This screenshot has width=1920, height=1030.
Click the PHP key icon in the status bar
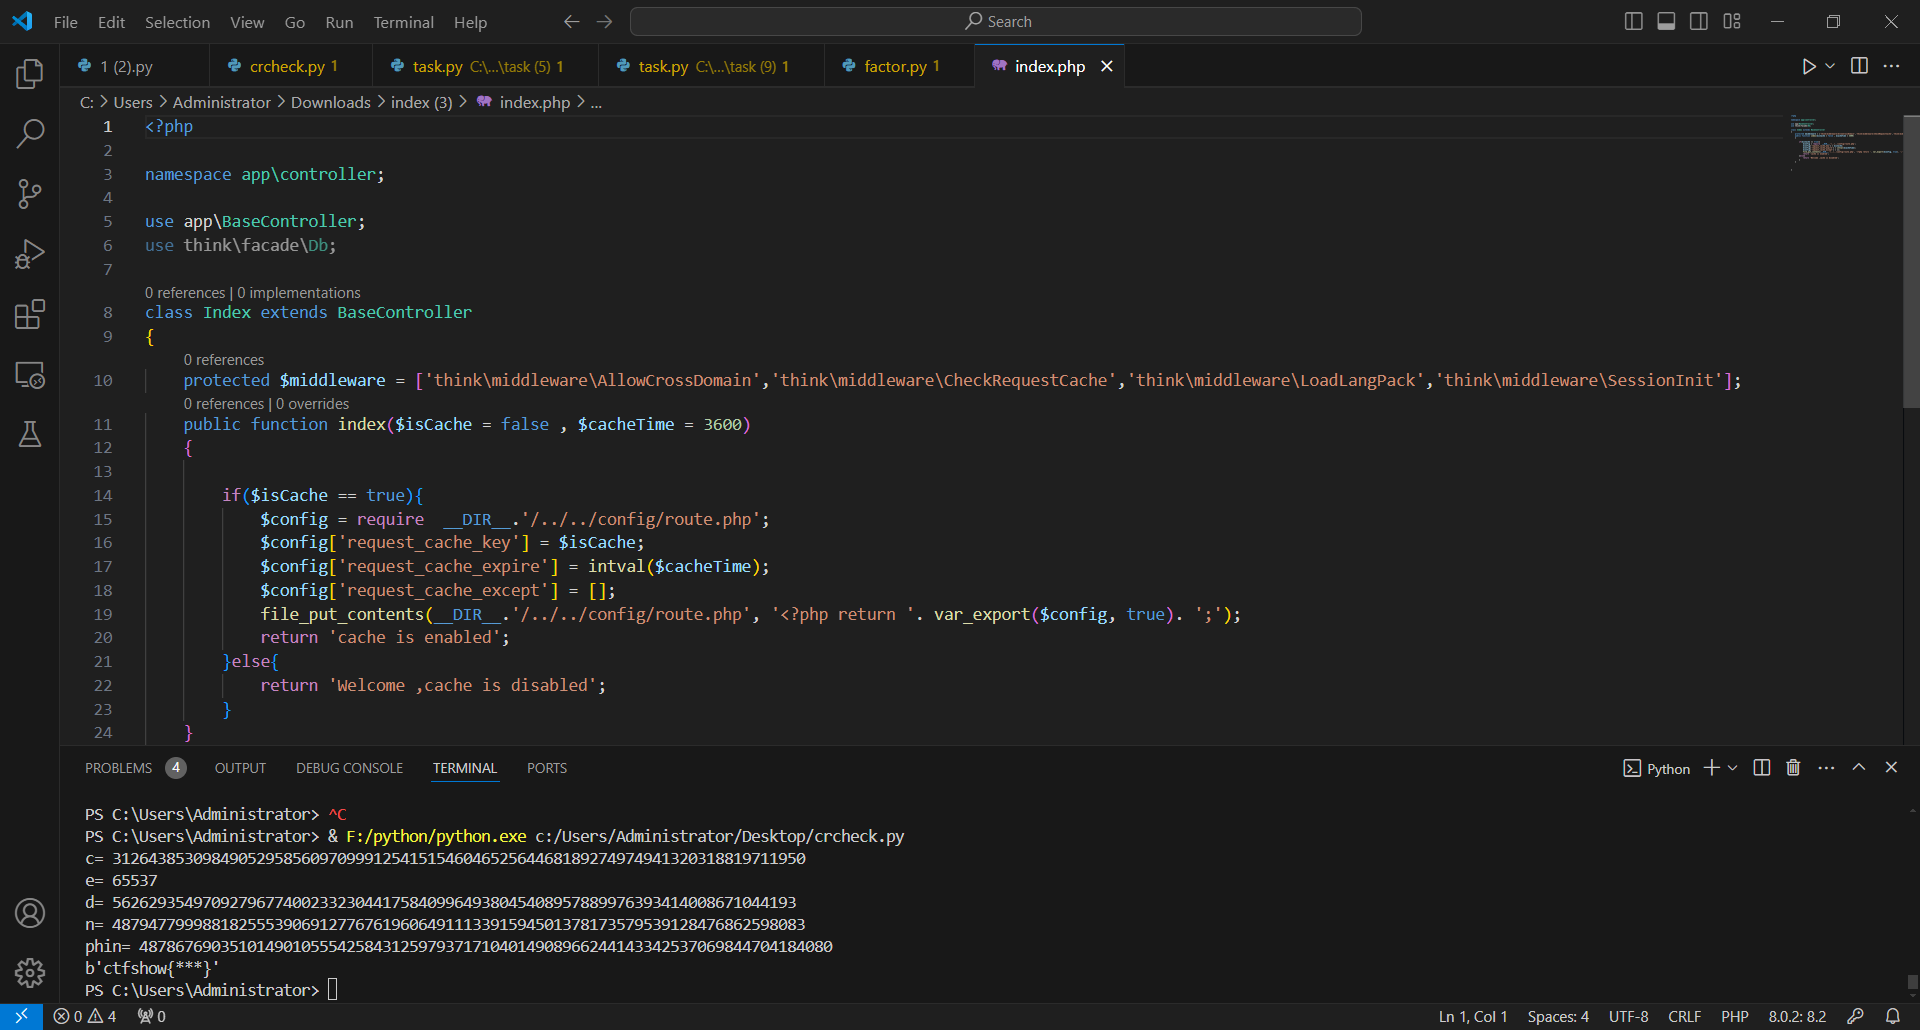point(1856,1016)
